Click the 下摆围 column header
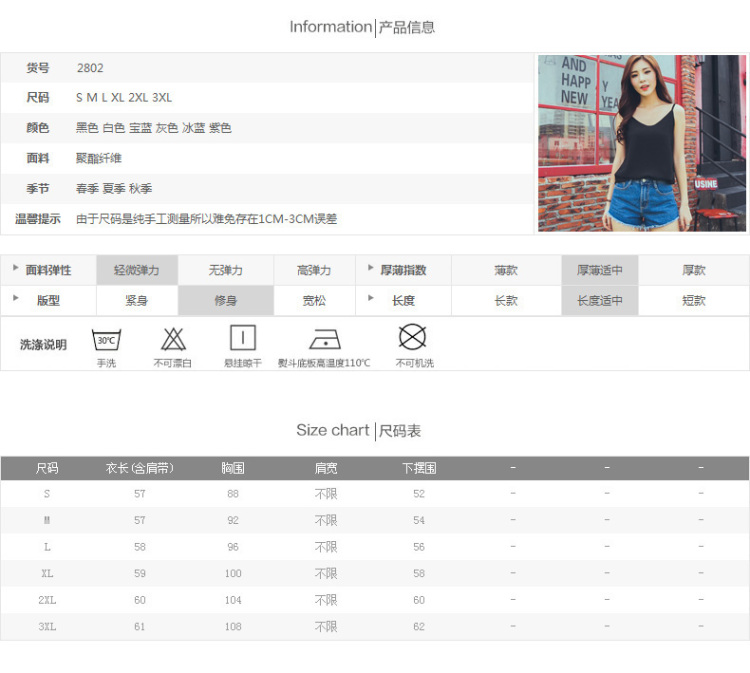Screen dimensions: 750x673 [419, 468]
